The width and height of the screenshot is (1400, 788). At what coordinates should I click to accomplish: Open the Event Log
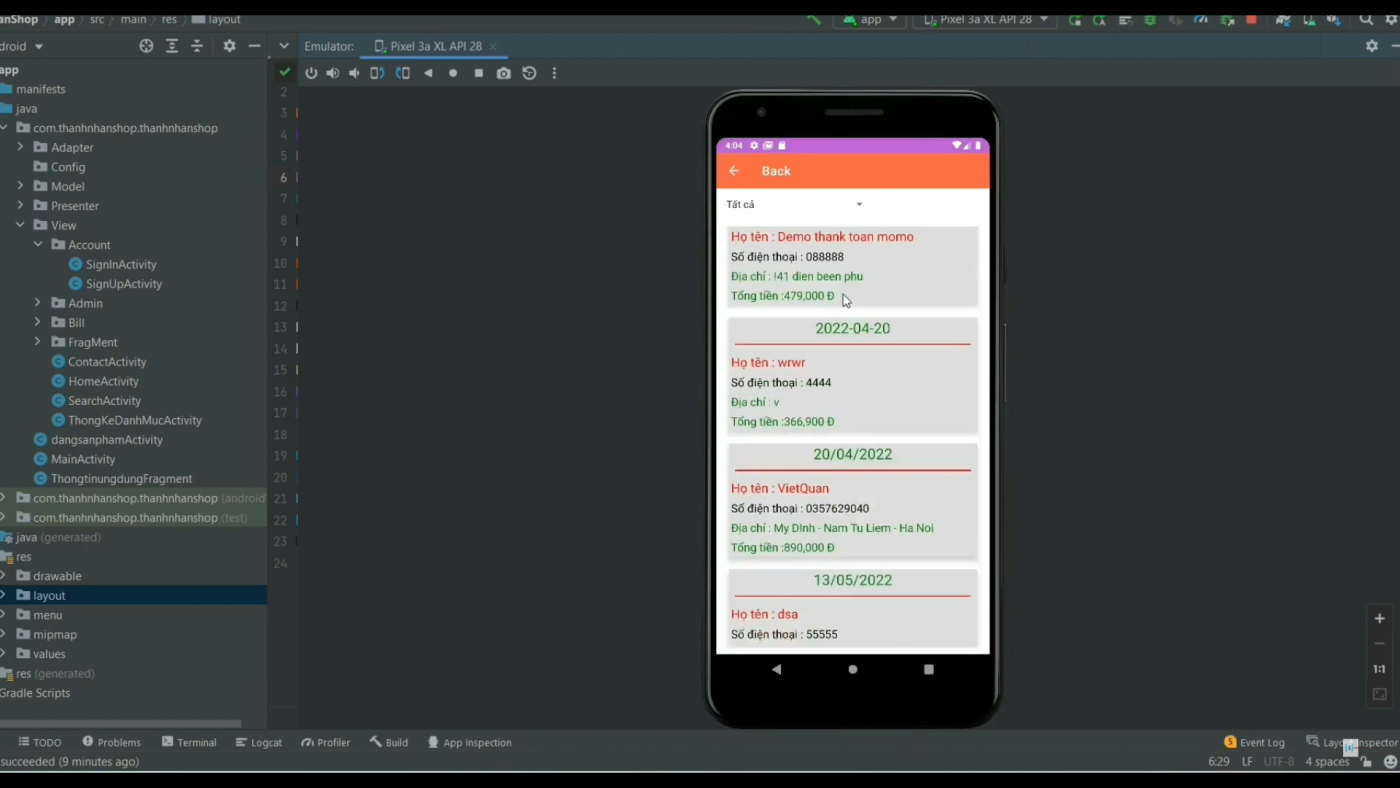point(1254,742)
